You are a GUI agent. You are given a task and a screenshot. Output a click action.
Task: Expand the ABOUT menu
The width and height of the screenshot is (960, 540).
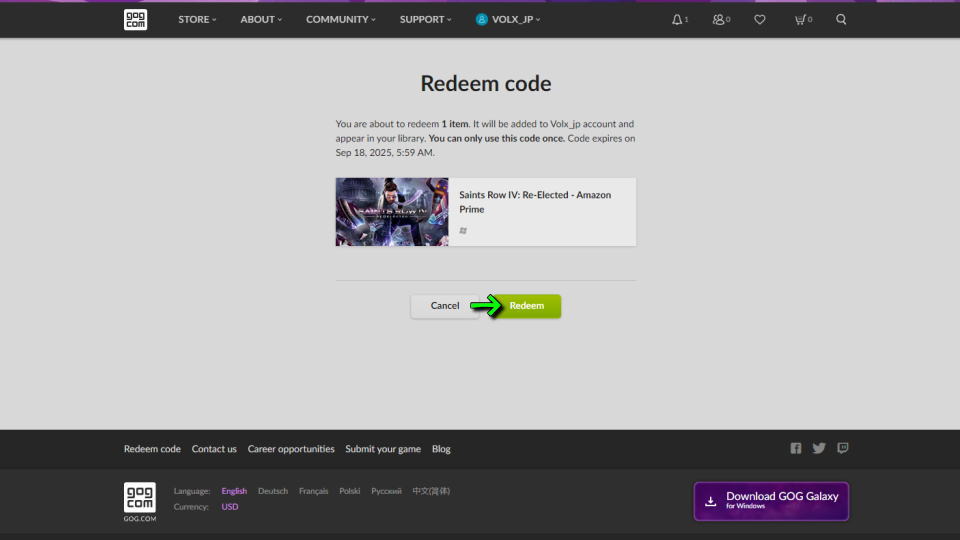pos(261,20)
